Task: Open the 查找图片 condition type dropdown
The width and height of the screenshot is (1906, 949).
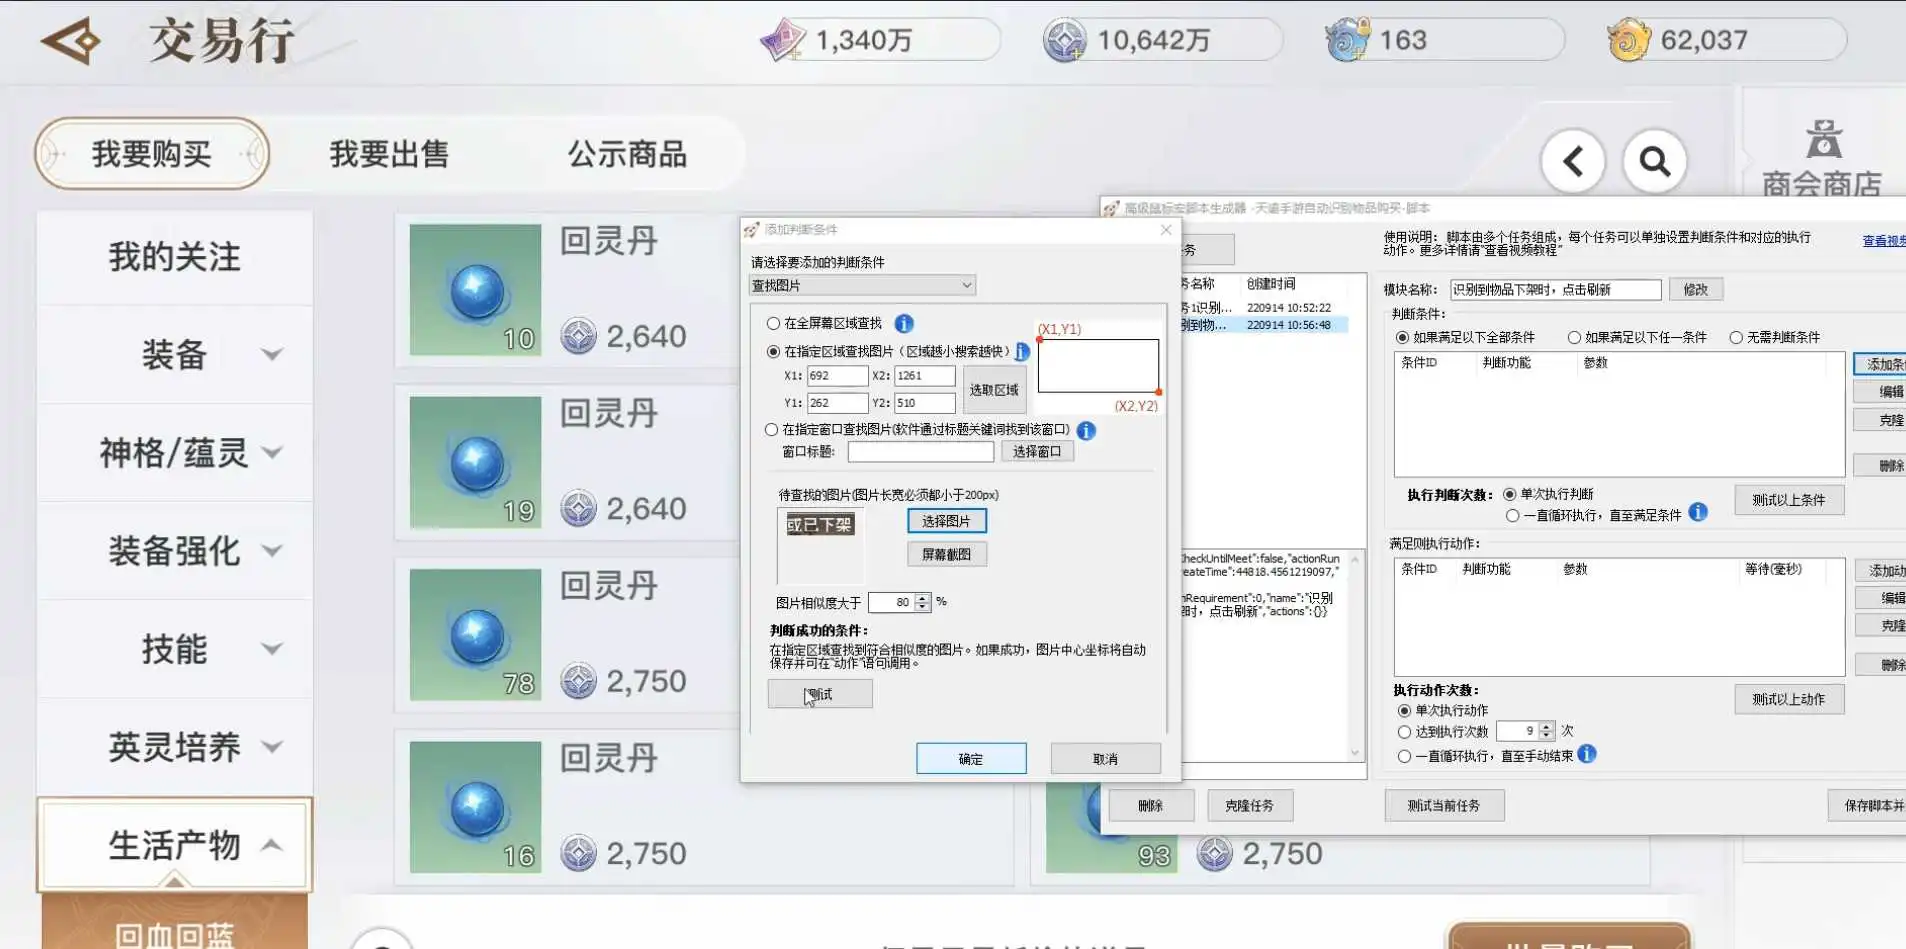Action: click(862, 285)
